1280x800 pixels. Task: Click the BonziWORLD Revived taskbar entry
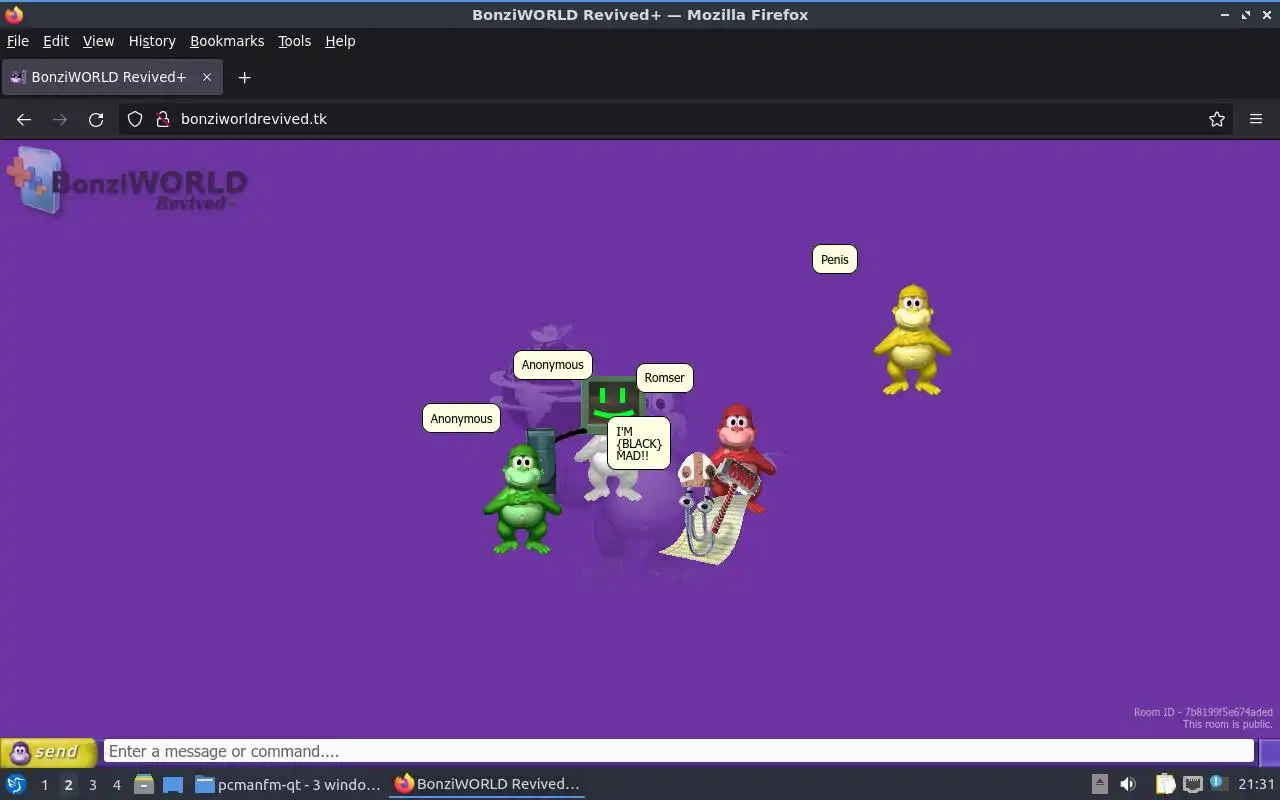[x=487, y=785]
